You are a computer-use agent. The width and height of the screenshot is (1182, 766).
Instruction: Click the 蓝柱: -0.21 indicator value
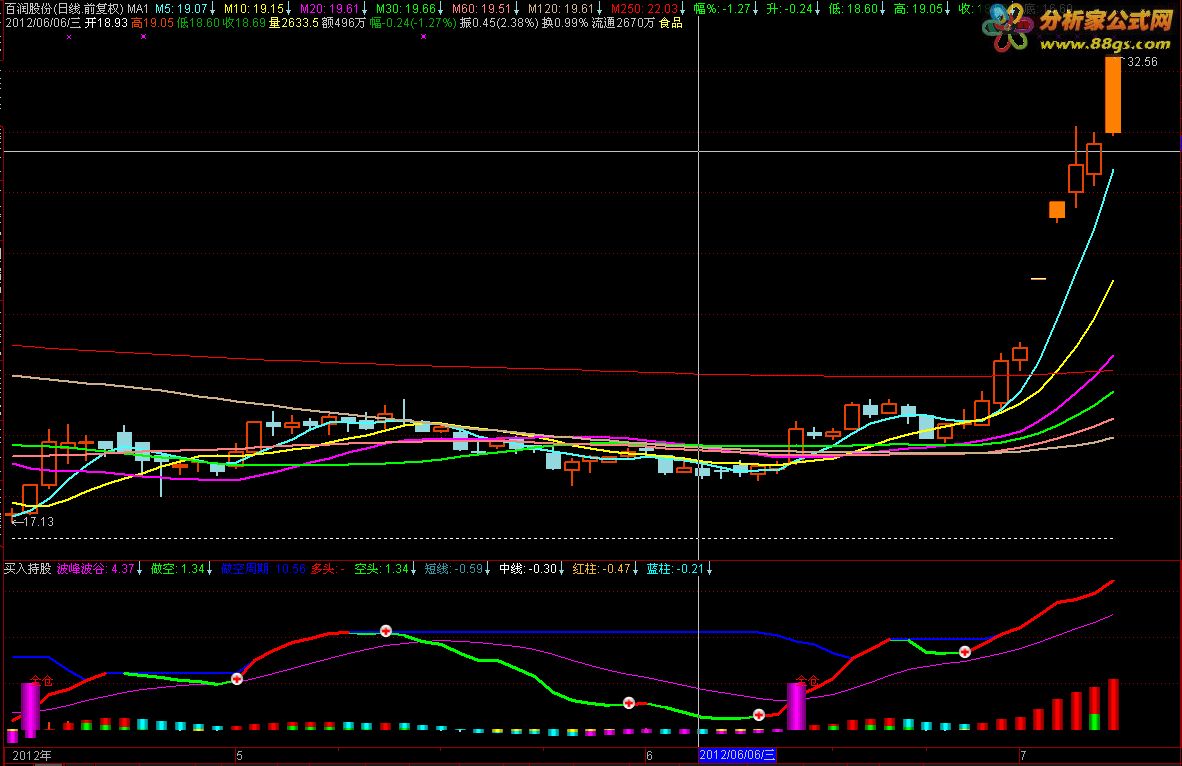point(675,568)
